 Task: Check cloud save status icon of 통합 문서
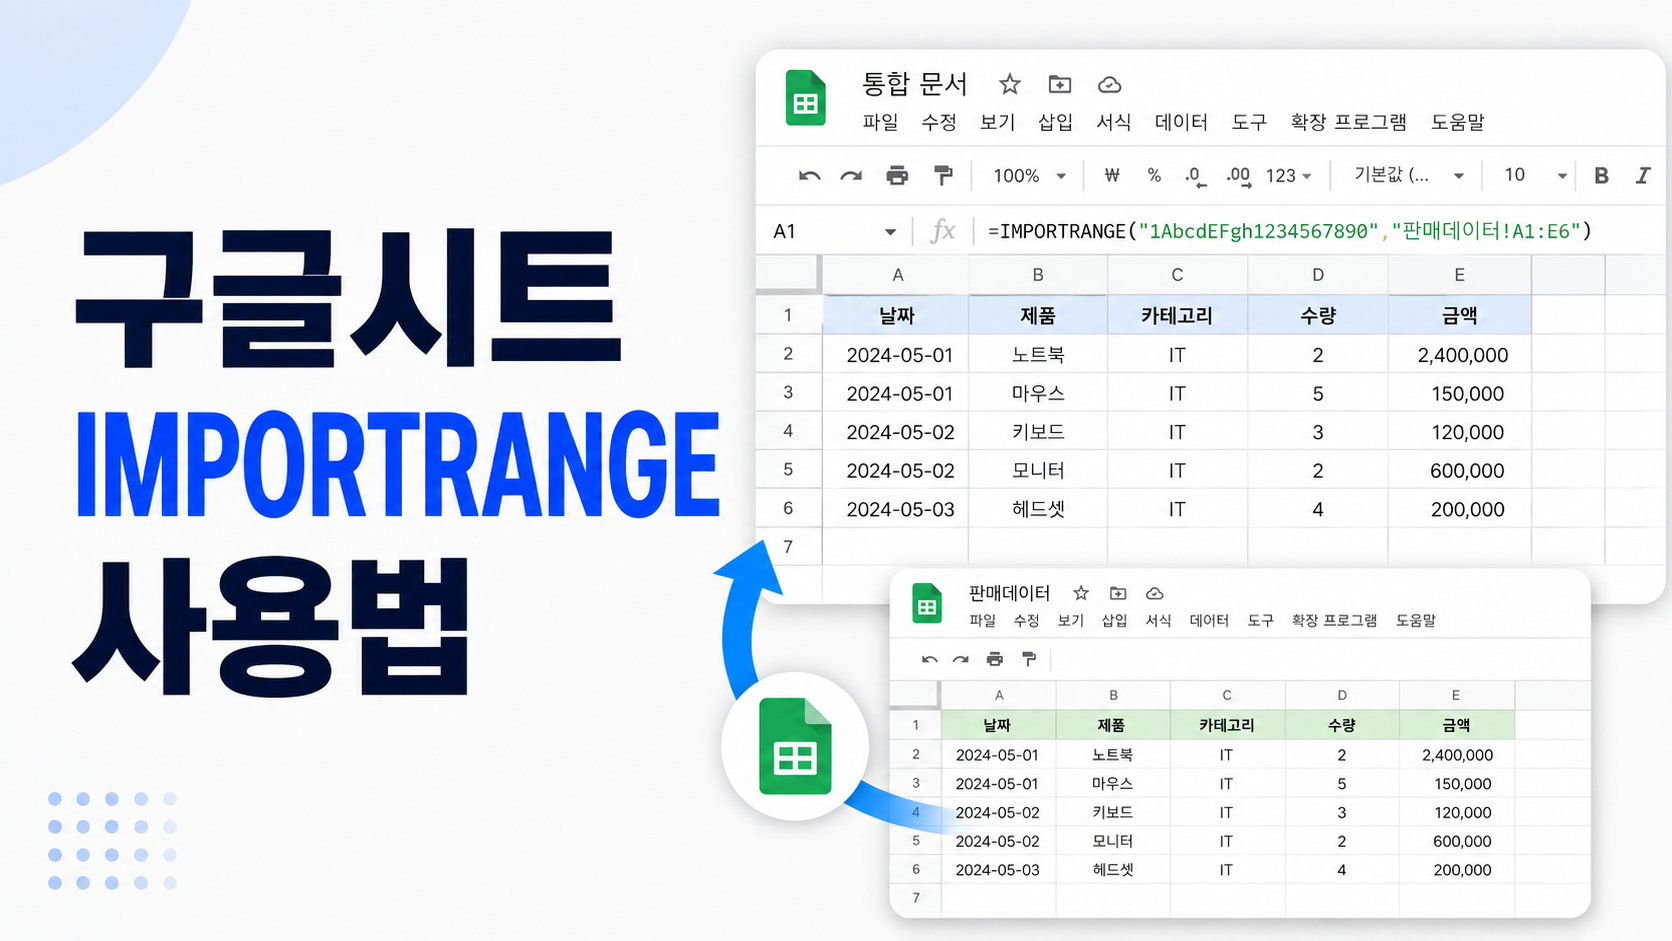coord(1109,85)
